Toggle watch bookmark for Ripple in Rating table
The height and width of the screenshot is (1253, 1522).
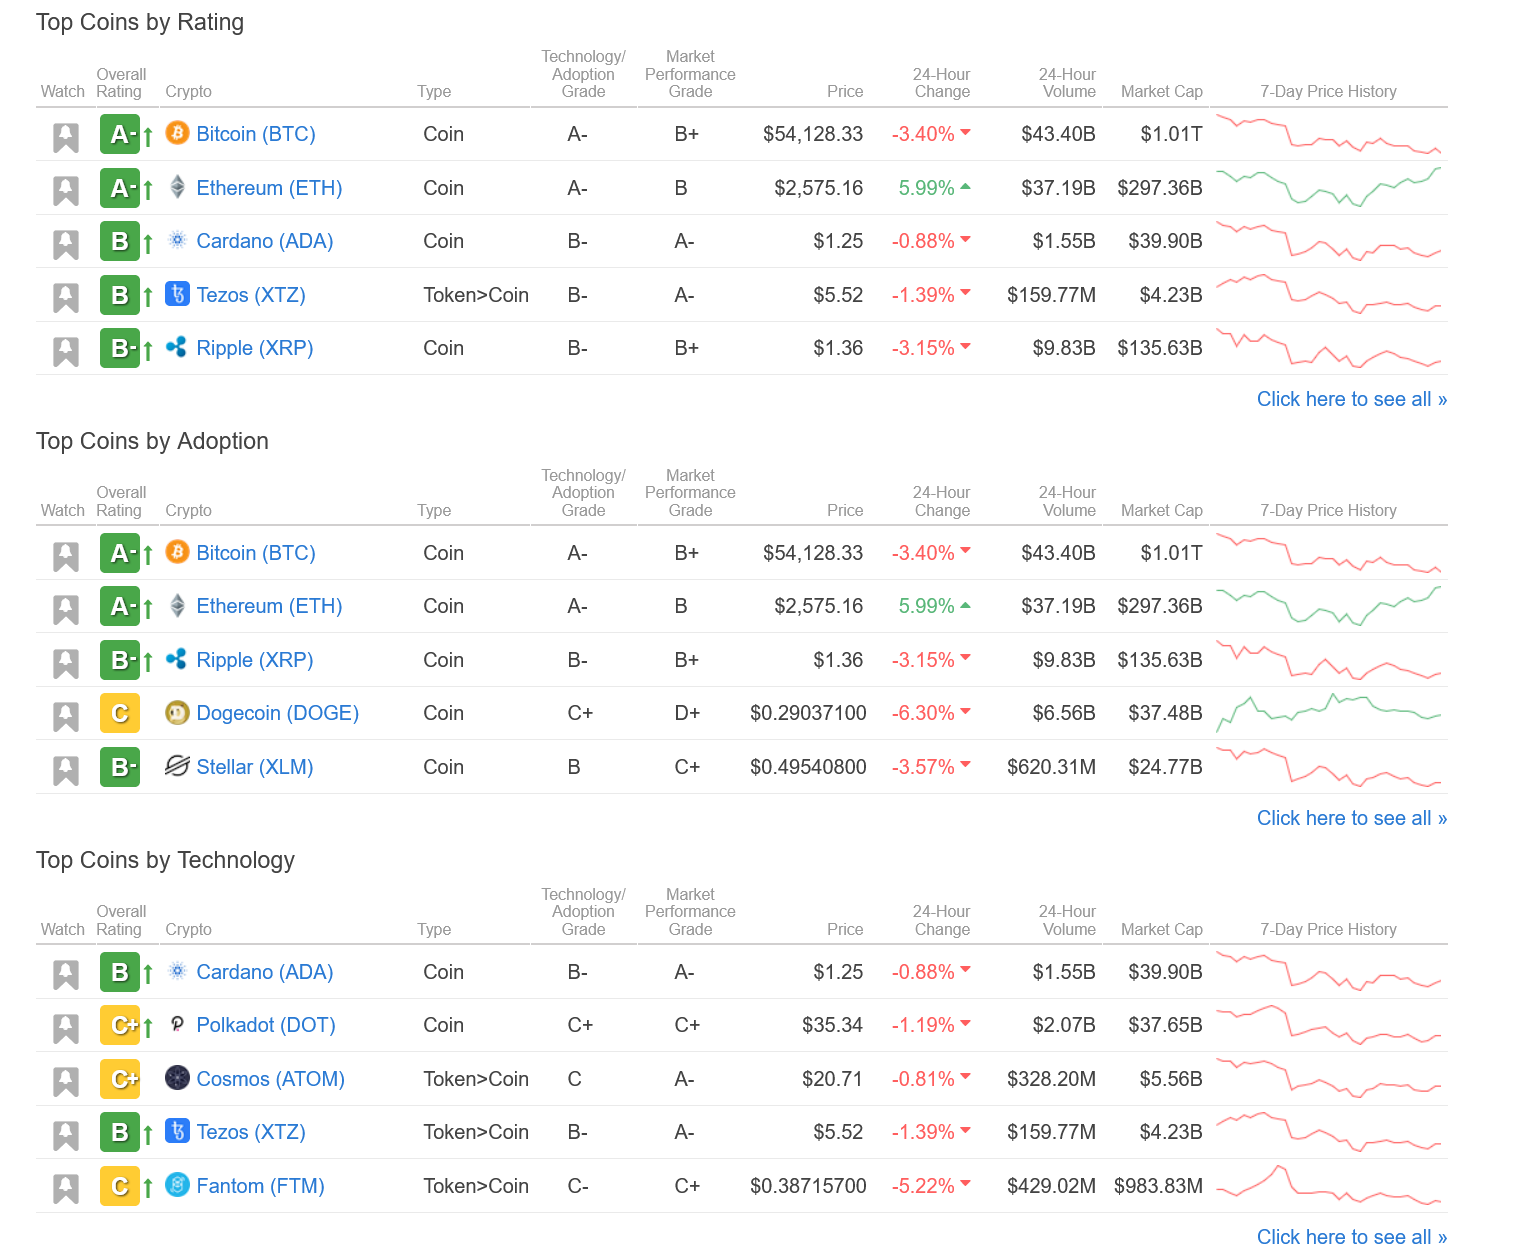coord(66,351)
